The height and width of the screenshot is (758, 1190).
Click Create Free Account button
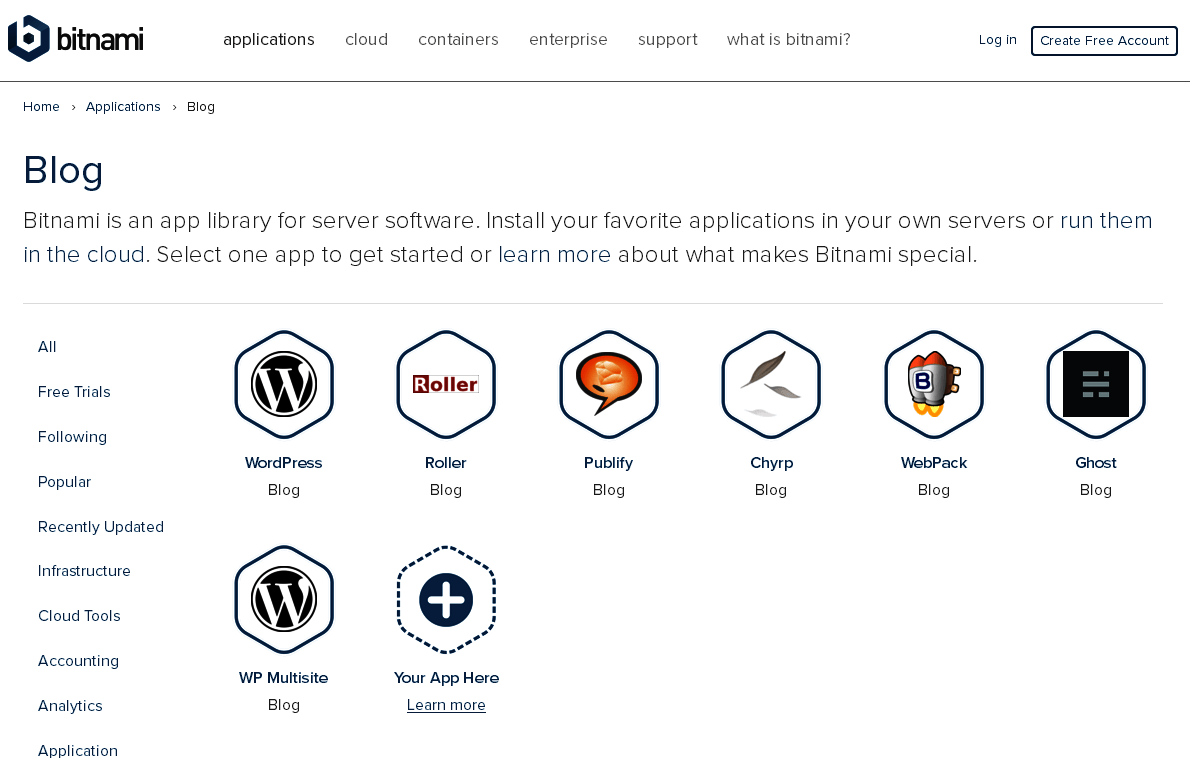[1104, 41]
